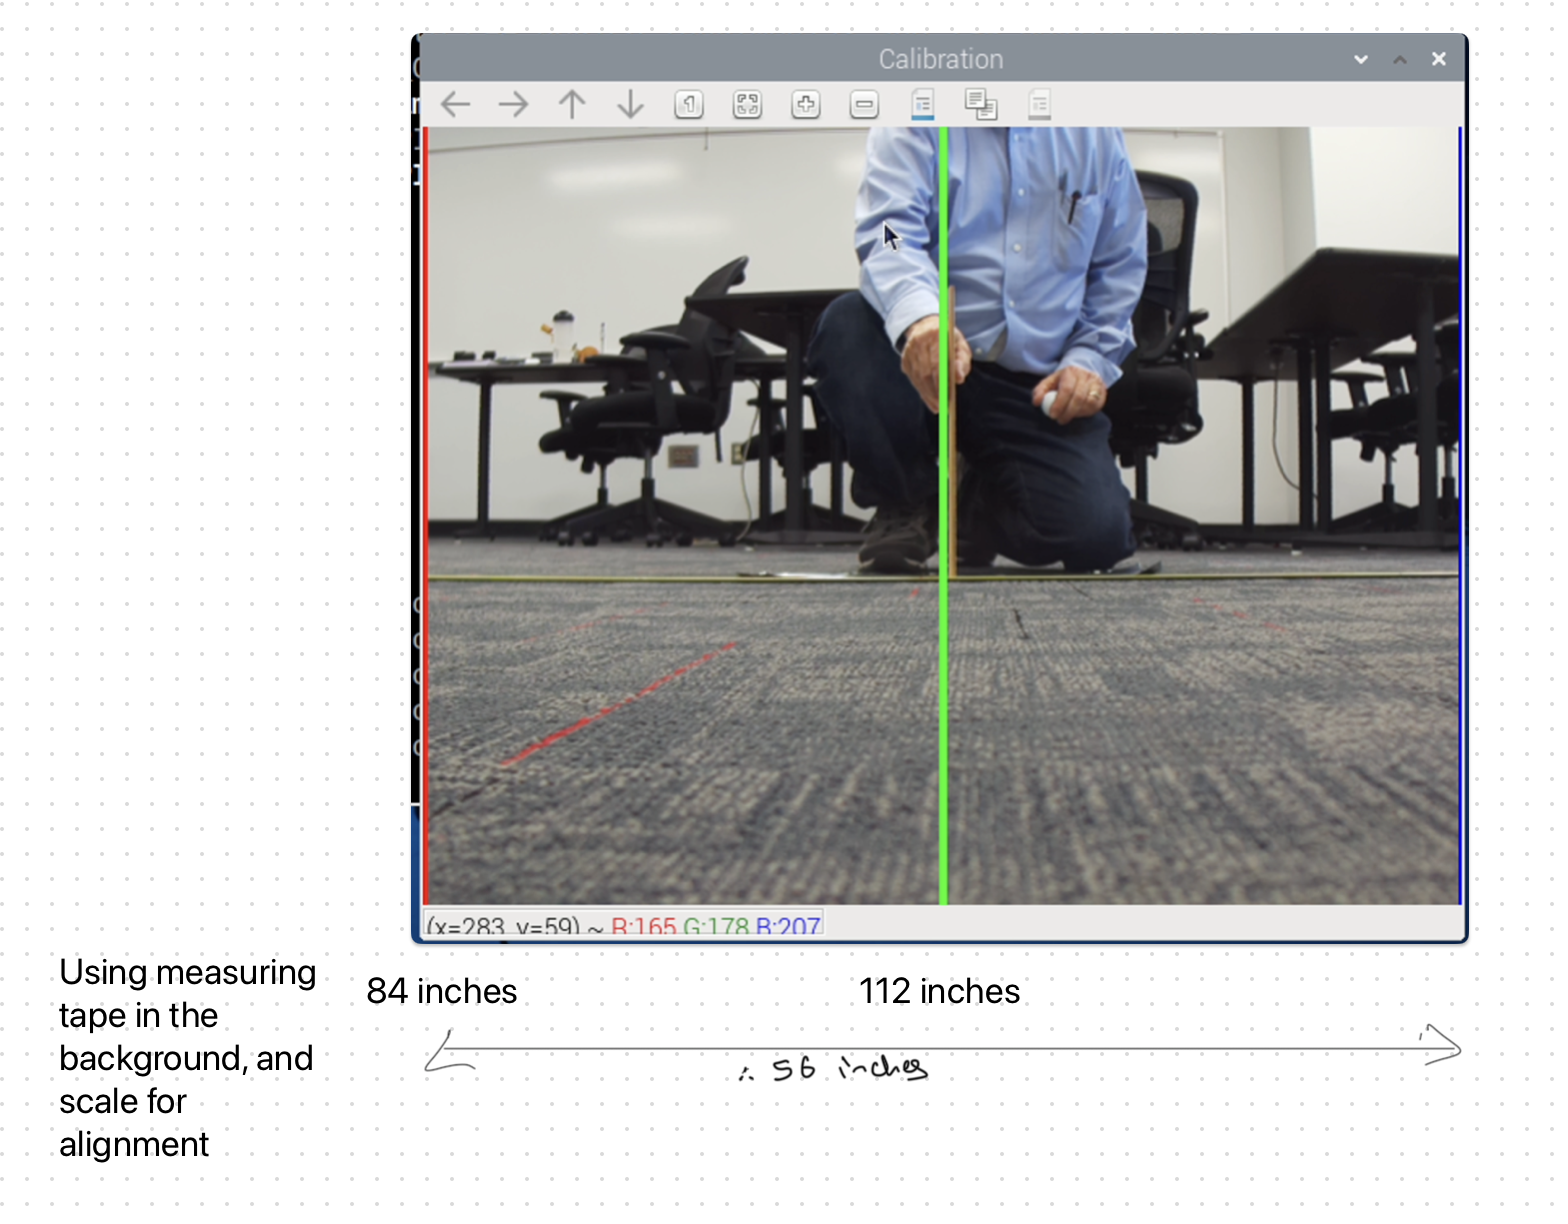
Task: Fit the image to the window size
Action: tap(747, 104)
